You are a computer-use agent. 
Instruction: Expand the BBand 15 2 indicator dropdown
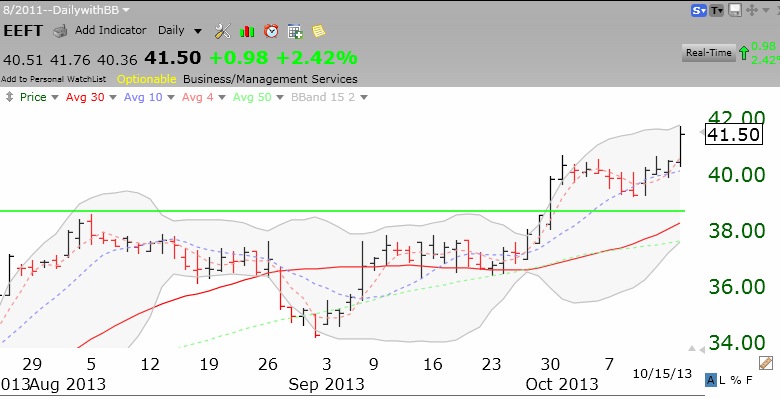(x=364, y=98)
